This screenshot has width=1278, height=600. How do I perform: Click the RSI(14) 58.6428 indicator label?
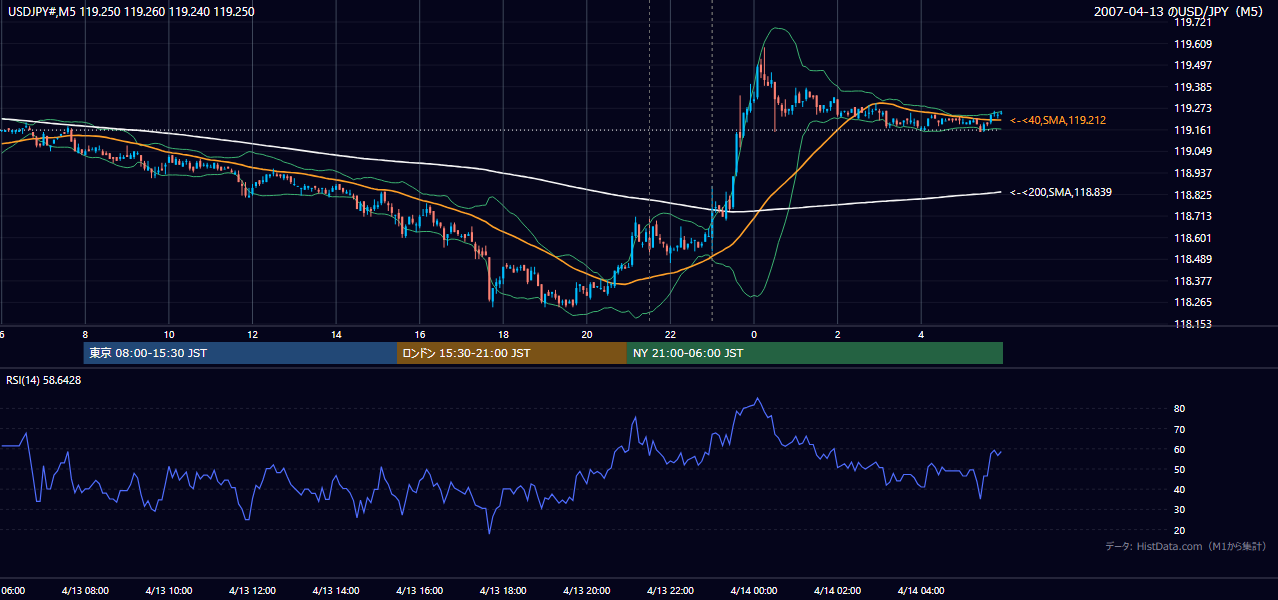point(44,380)
